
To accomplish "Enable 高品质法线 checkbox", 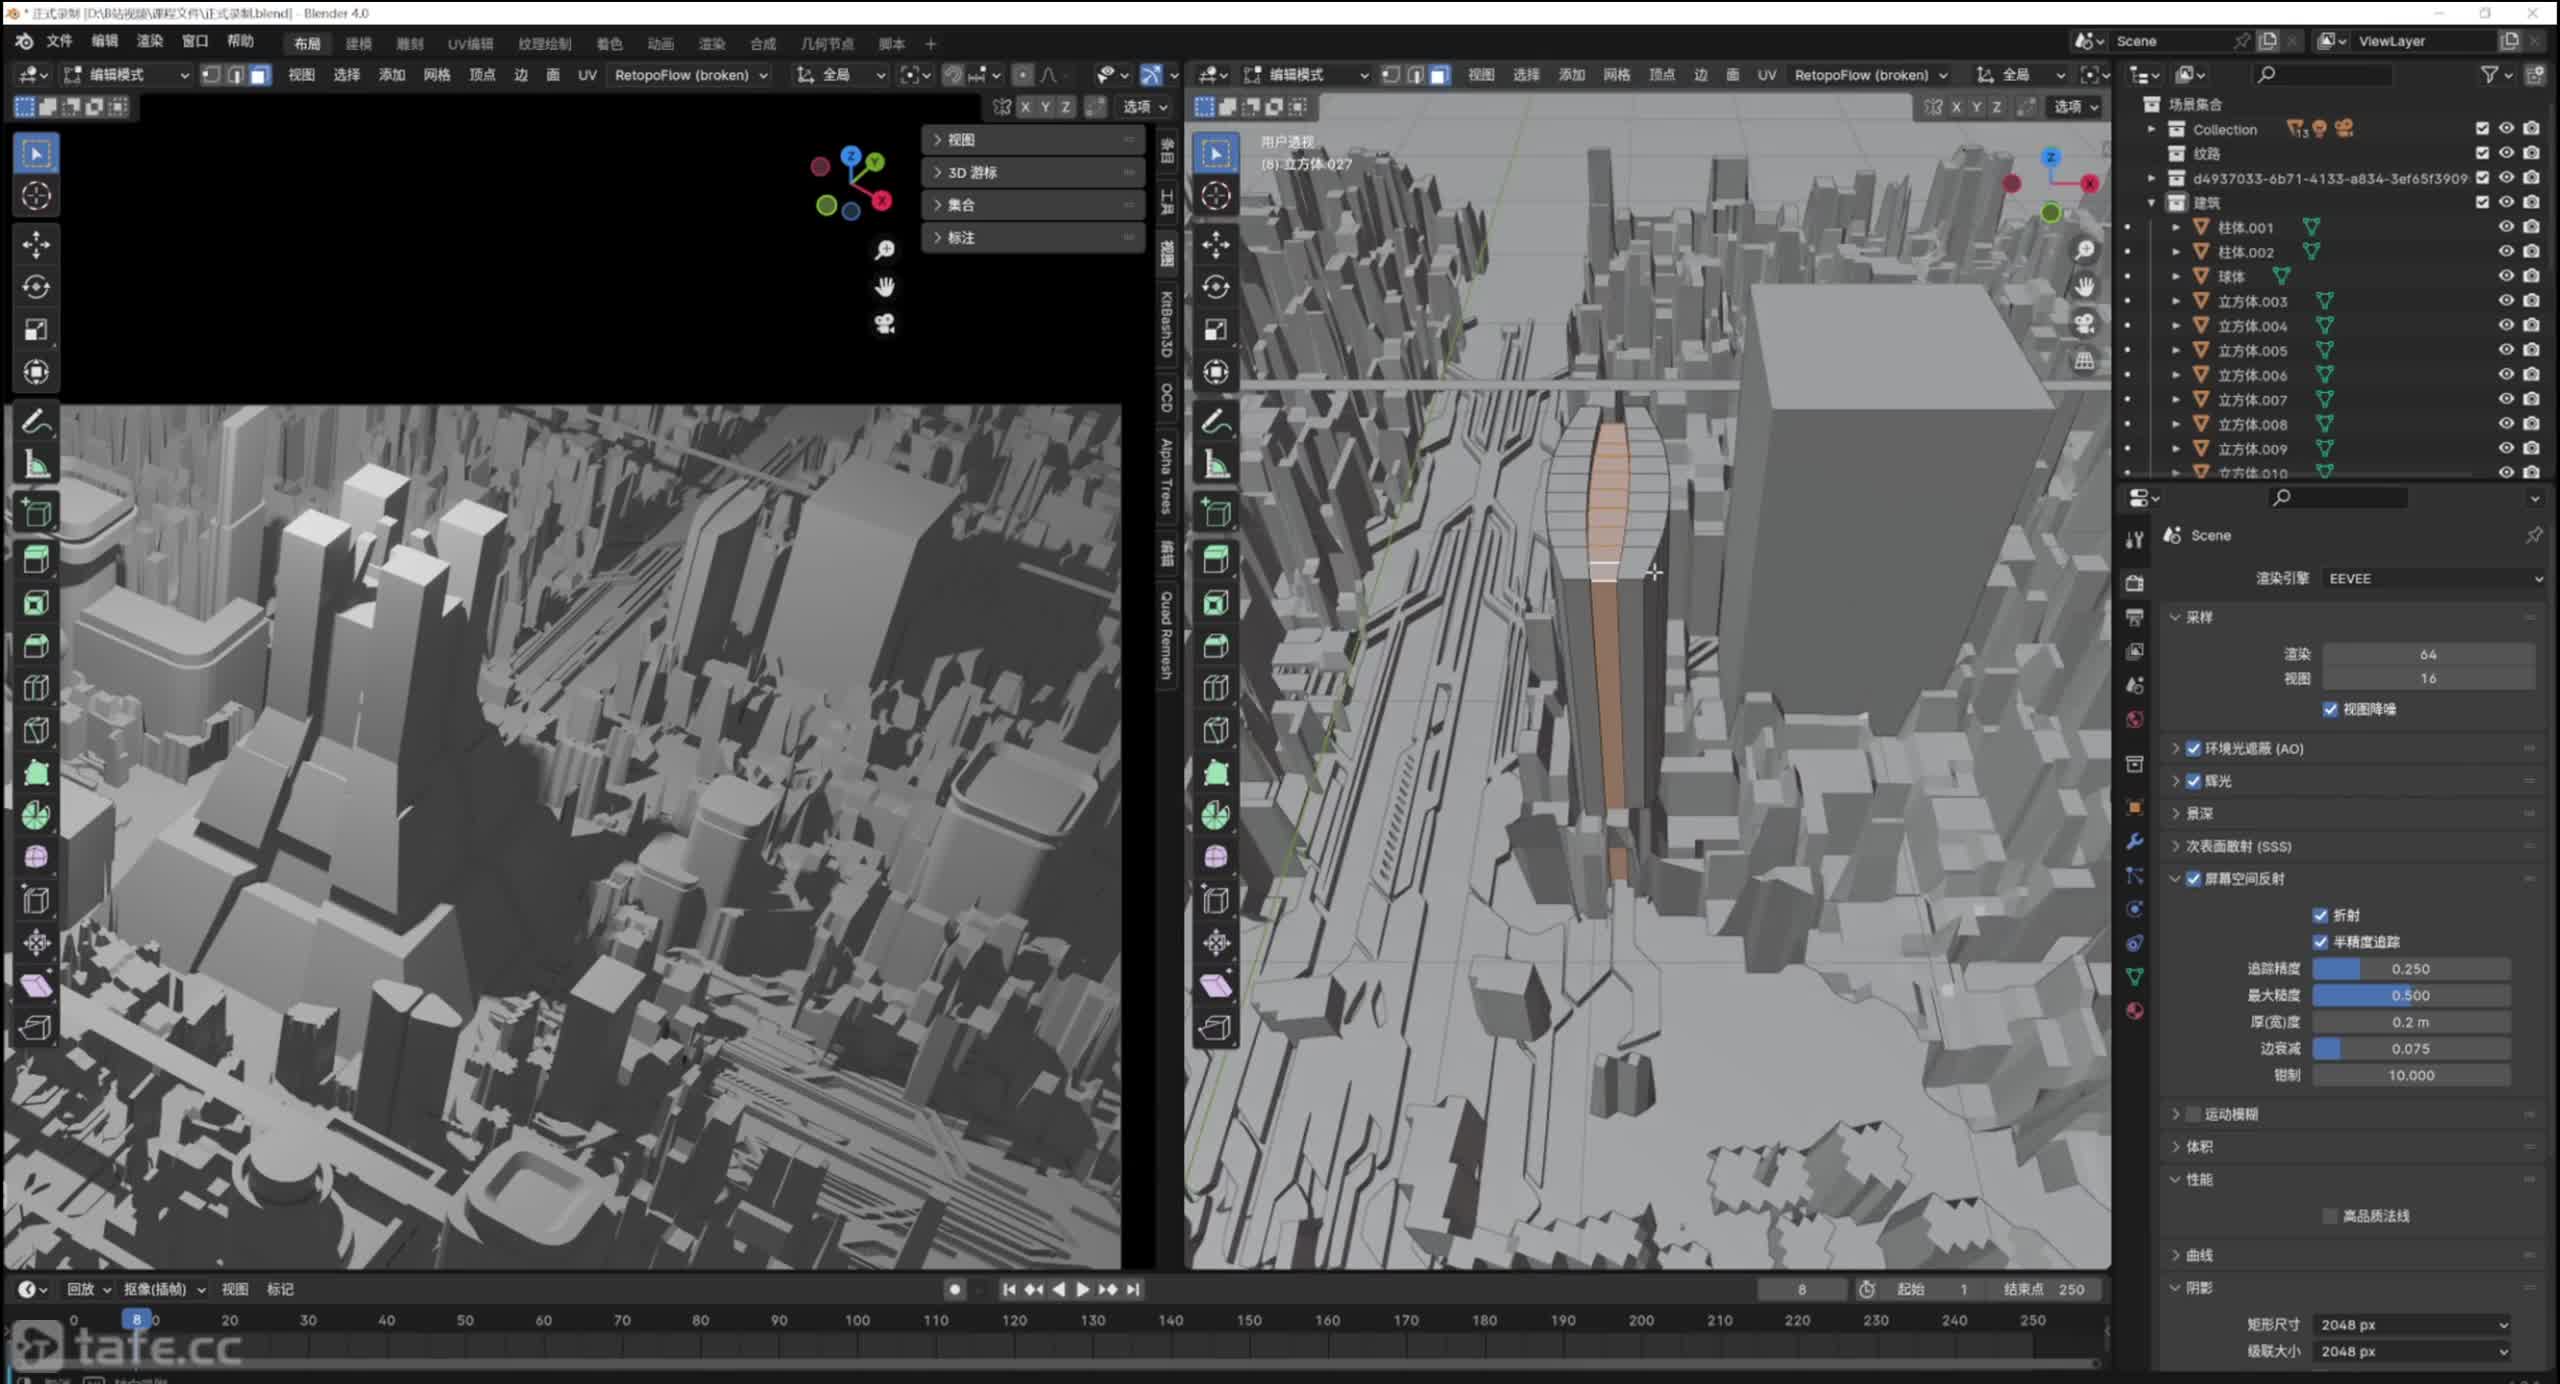I will 2330,1216.
